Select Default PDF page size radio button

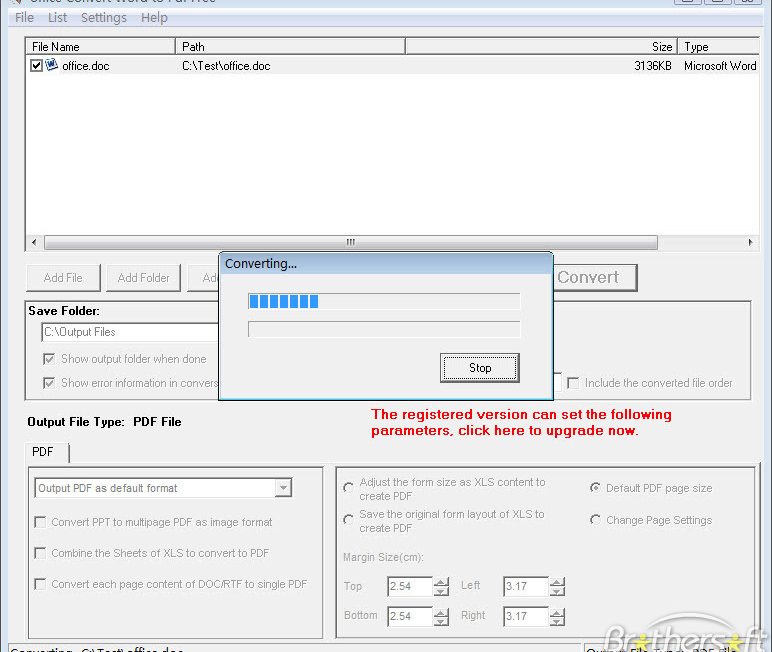596,488
